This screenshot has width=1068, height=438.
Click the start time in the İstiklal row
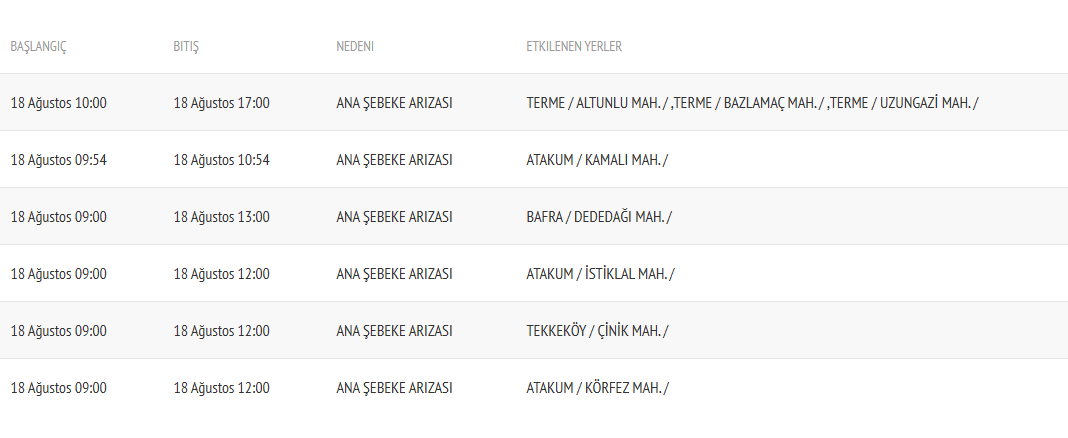58,274
